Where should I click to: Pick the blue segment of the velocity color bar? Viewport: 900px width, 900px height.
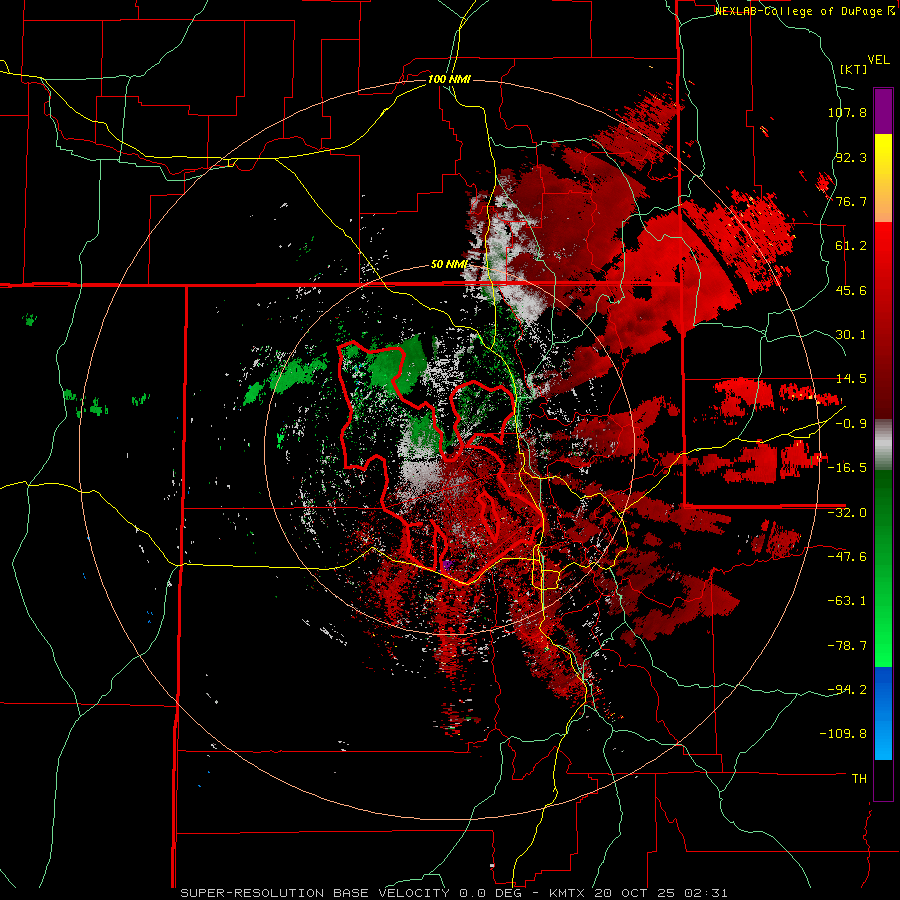pos(883,713)
